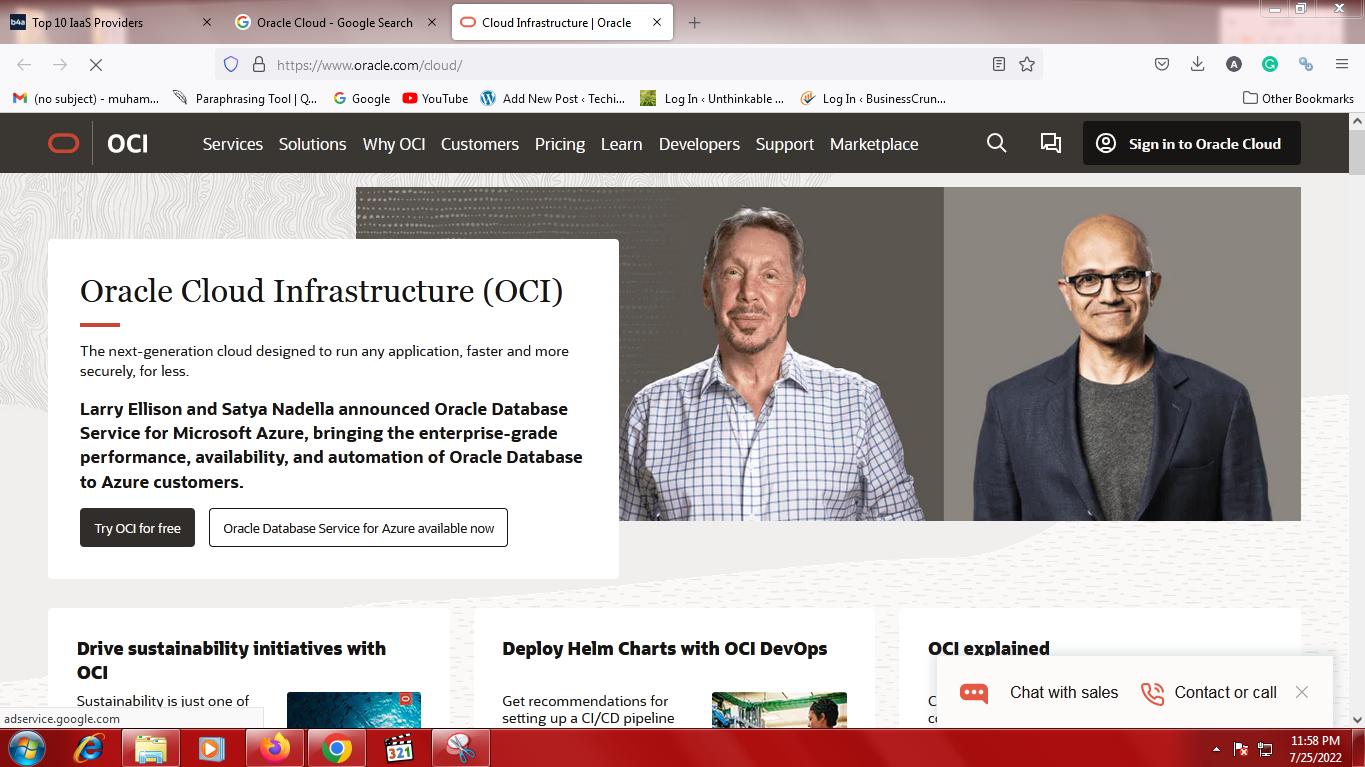Open the YouTube bookmark
1365x767 pixels.
[x=435, y=98]
